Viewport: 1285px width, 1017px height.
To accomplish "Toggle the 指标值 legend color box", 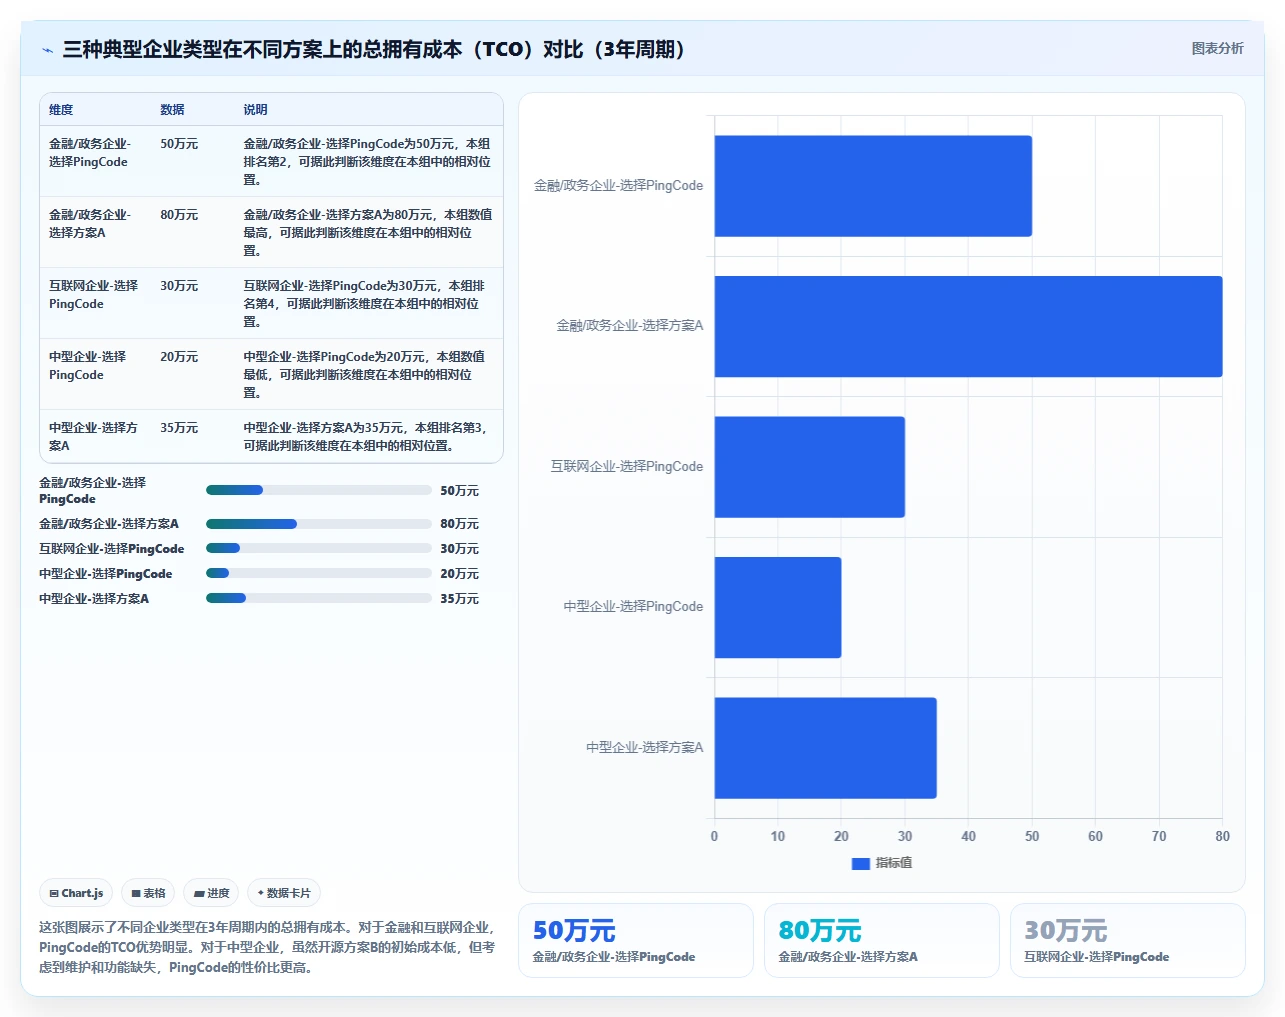I will point(860,863).
